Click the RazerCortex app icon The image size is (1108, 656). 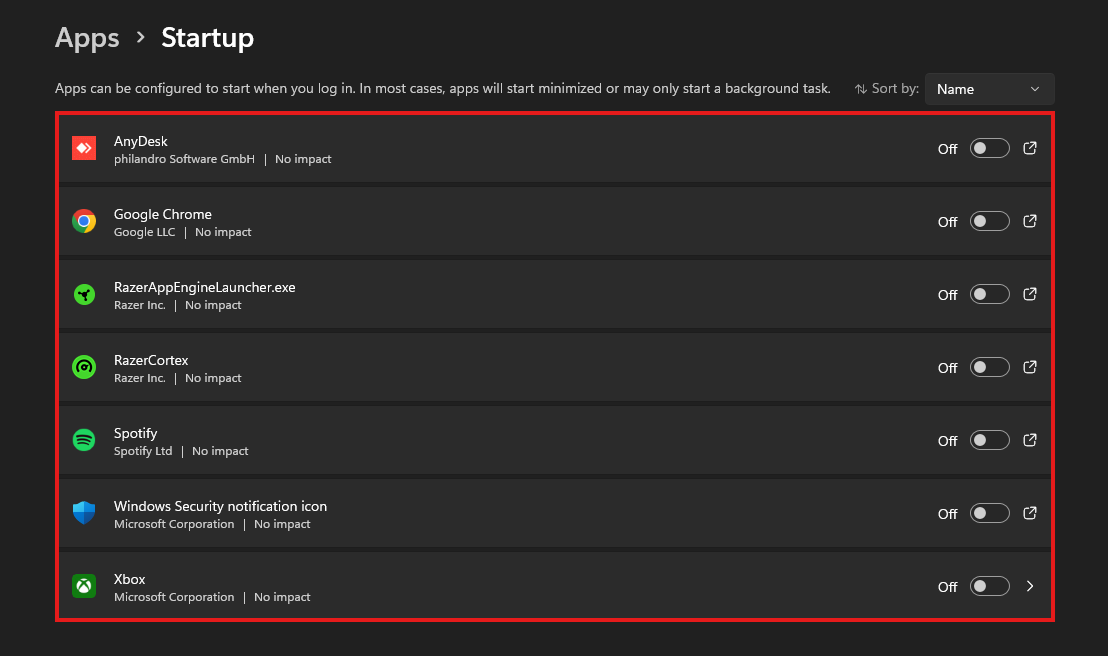click(x=84, y=367)
